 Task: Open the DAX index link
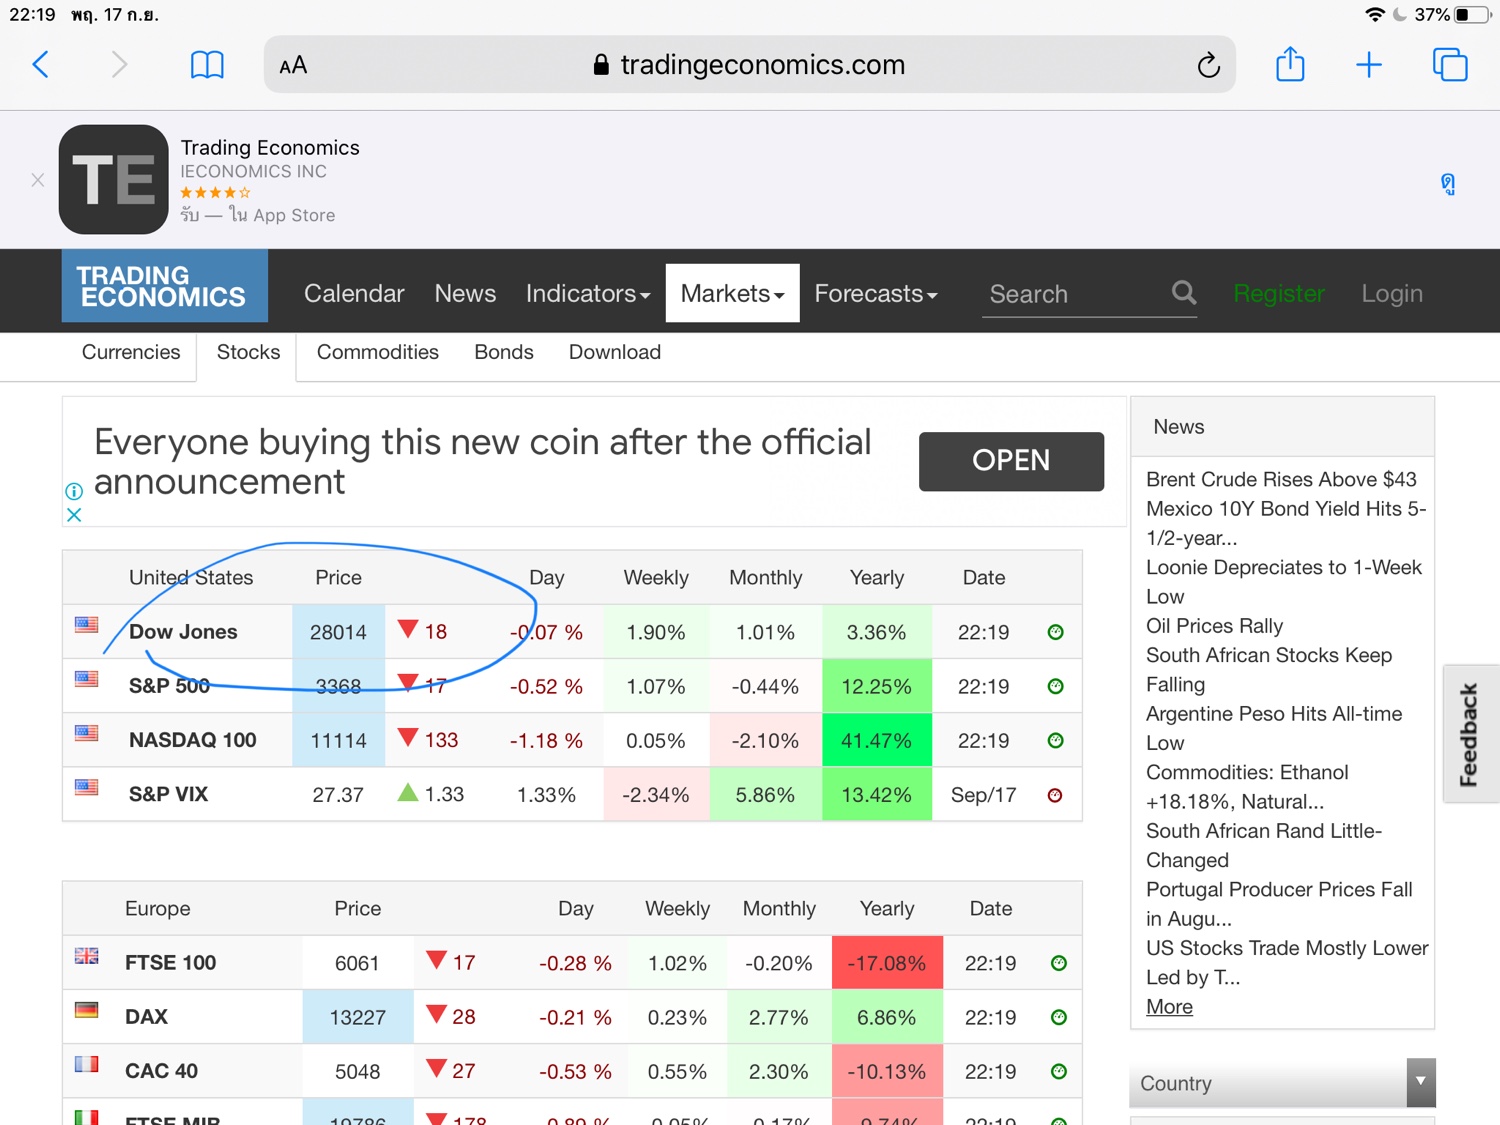pyautogui.click(x=146, y=1017)
